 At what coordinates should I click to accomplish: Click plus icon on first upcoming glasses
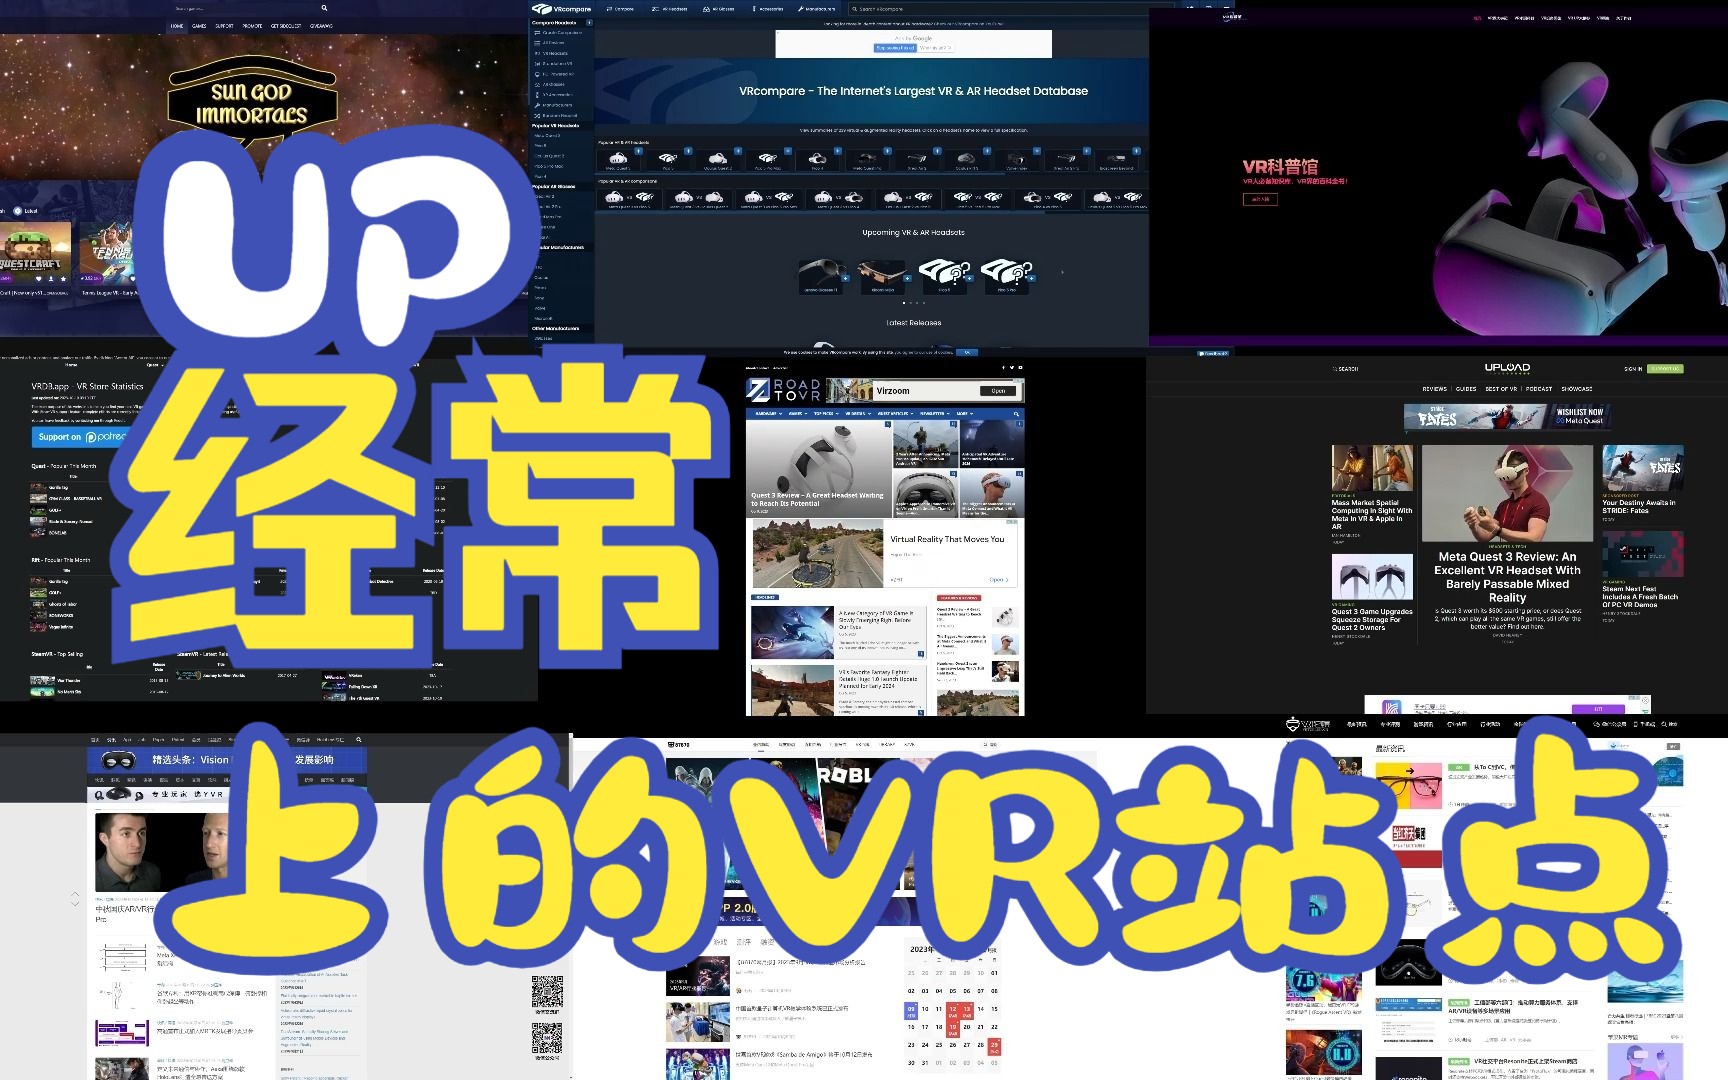tap(846, 278)
